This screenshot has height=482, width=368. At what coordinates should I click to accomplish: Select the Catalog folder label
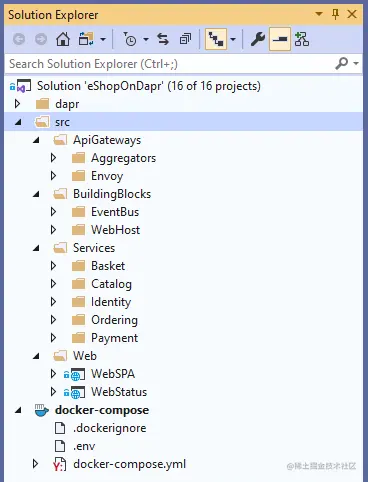(111, 284)
